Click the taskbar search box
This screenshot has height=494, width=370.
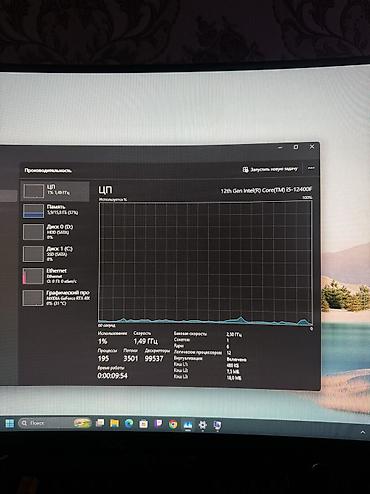[54, 423]
